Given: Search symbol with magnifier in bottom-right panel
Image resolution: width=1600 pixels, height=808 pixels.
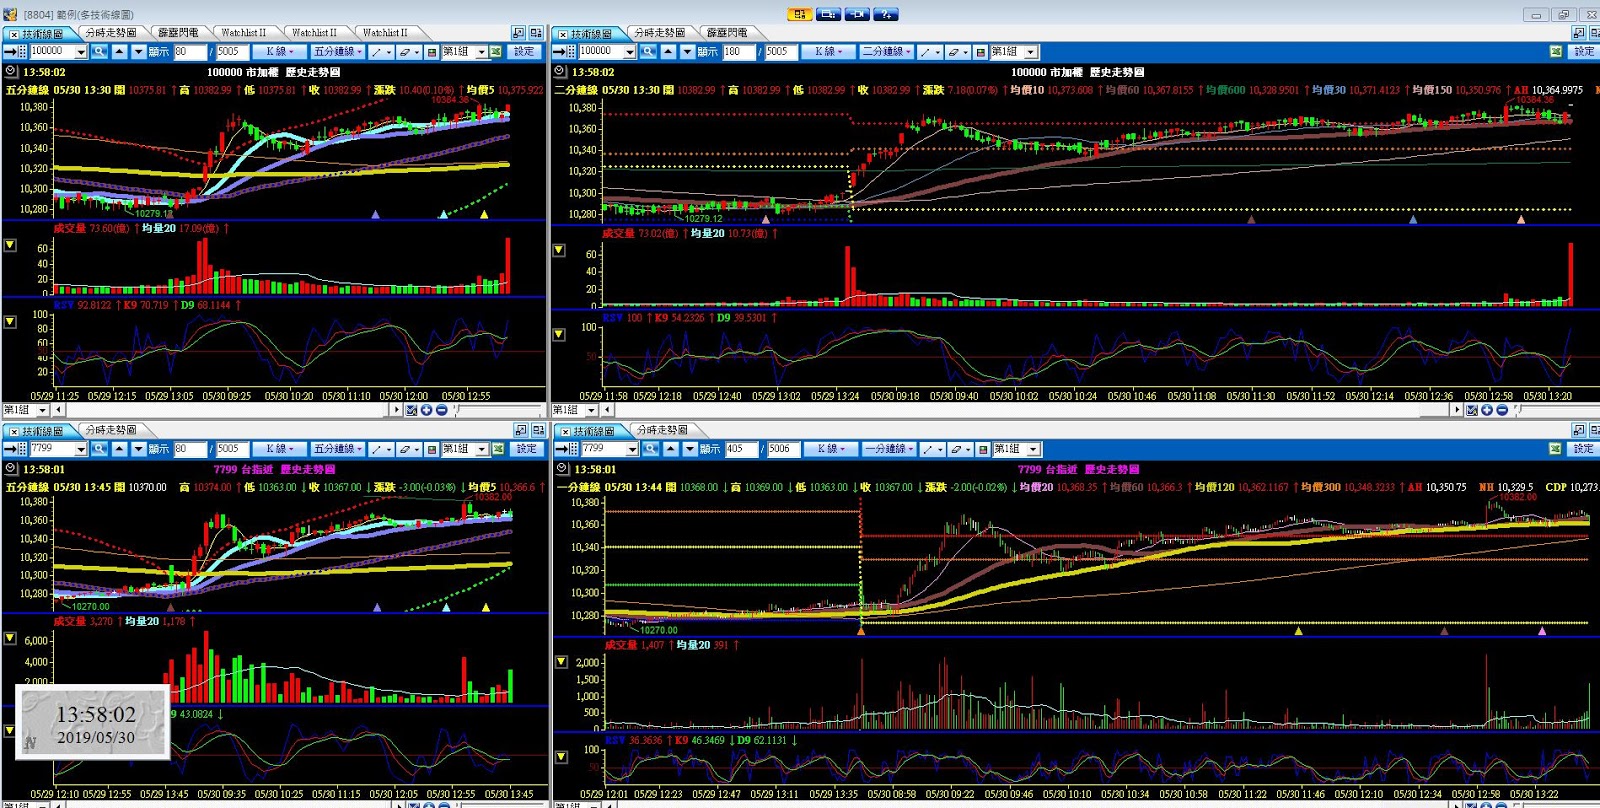Looking at the screenshot, I should pos(650,449).
